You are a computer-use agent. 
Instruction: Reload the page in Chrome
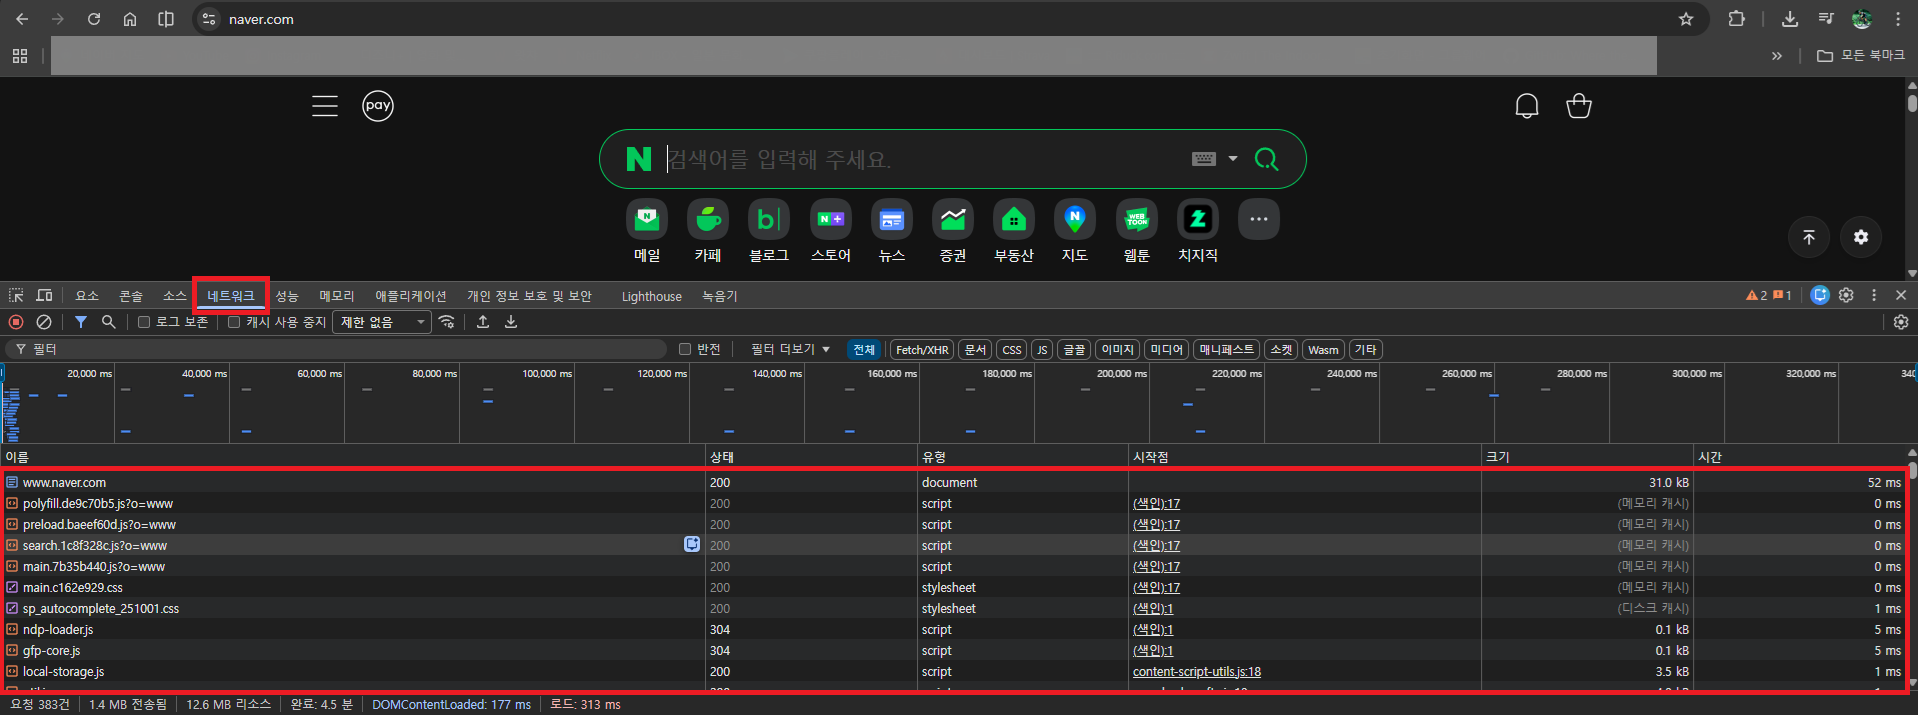(94, 19)
